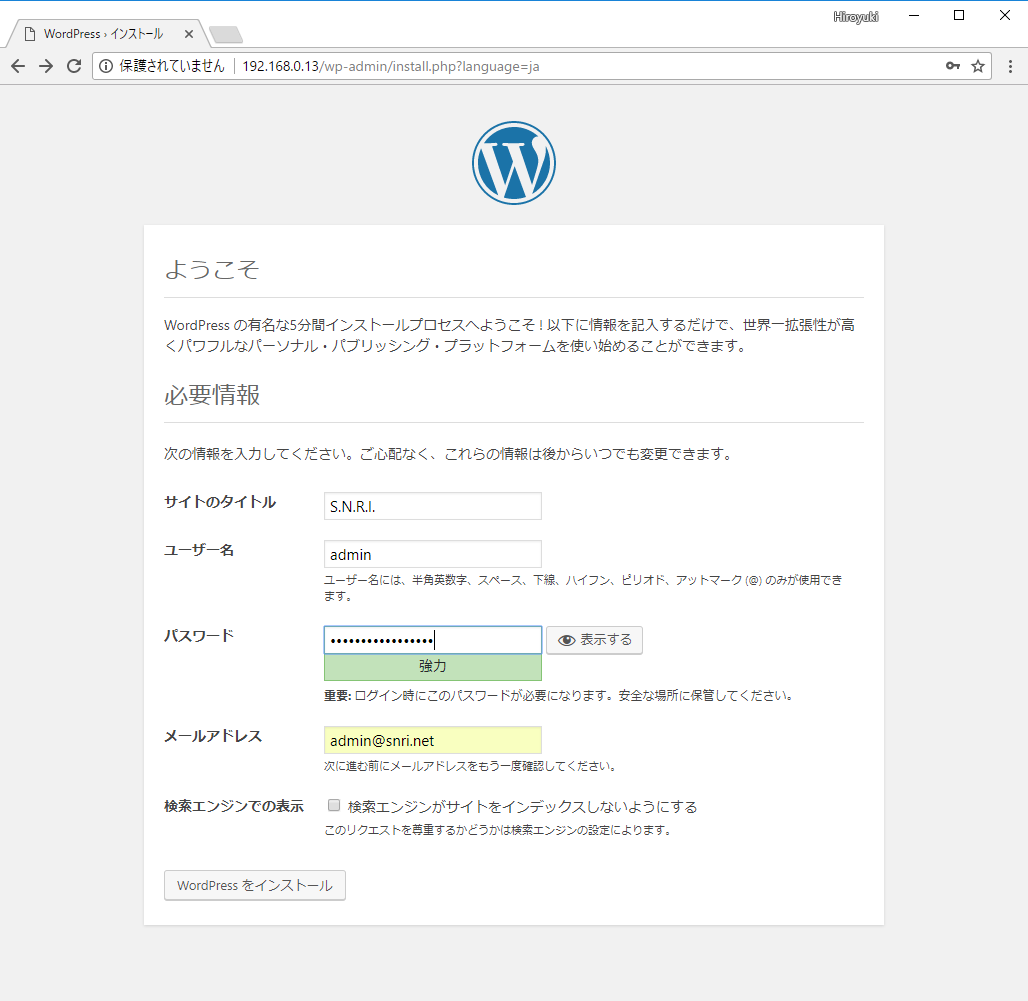
Task: Check 検索エンジンがサイトをインデックスしない checkbox
Action: [334, 805]
